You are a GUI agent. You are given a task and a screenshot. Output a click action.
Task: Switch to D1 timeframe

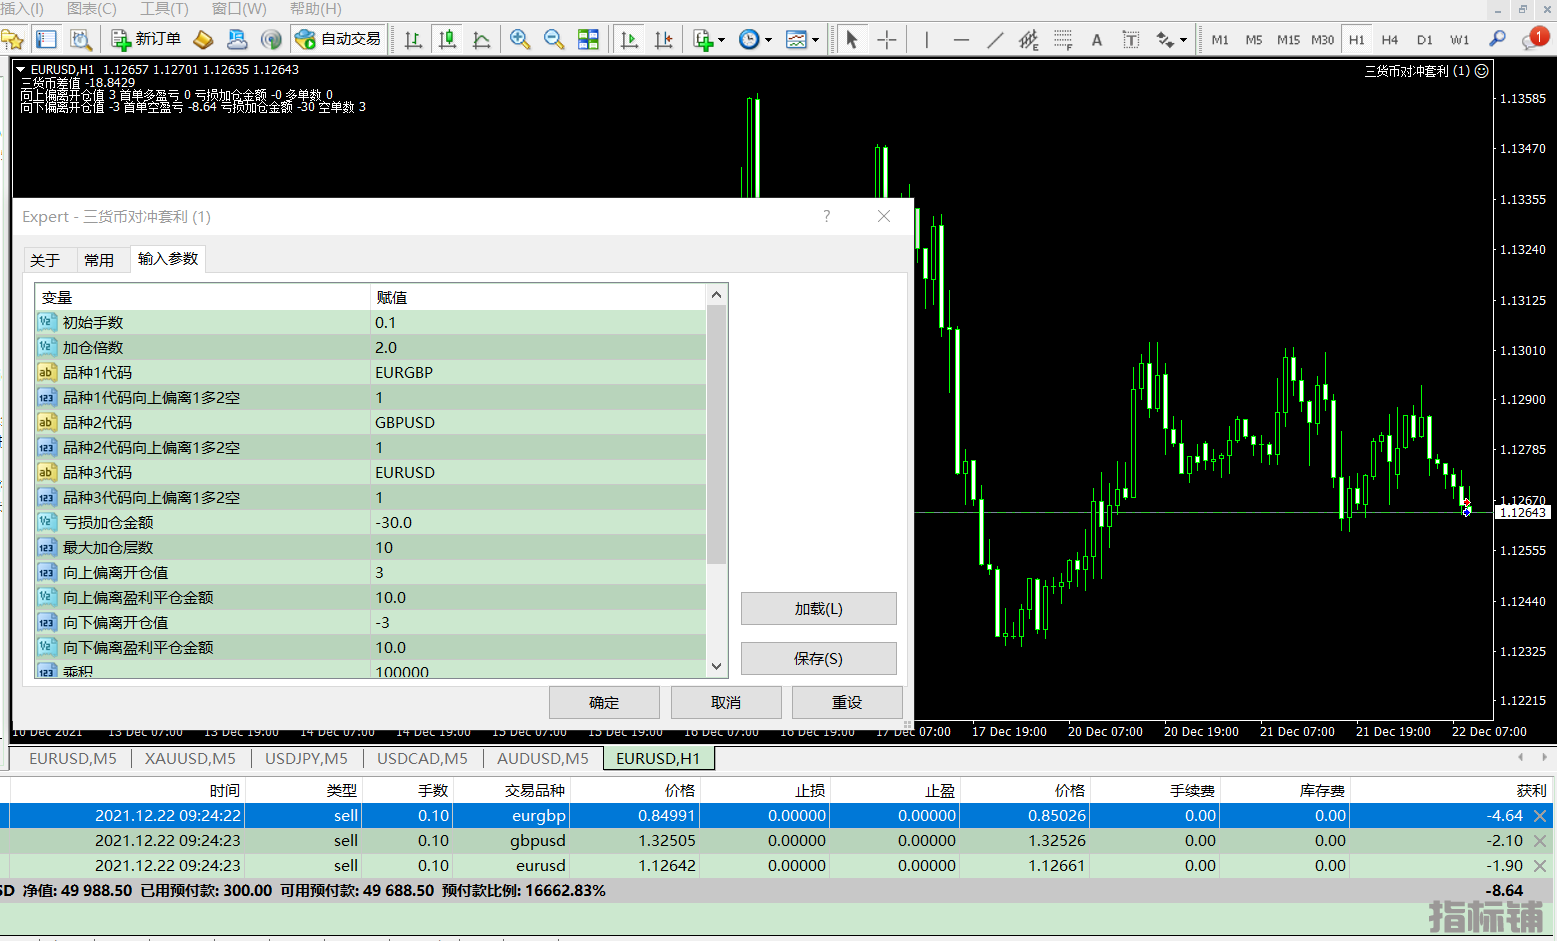point(1425,40)
